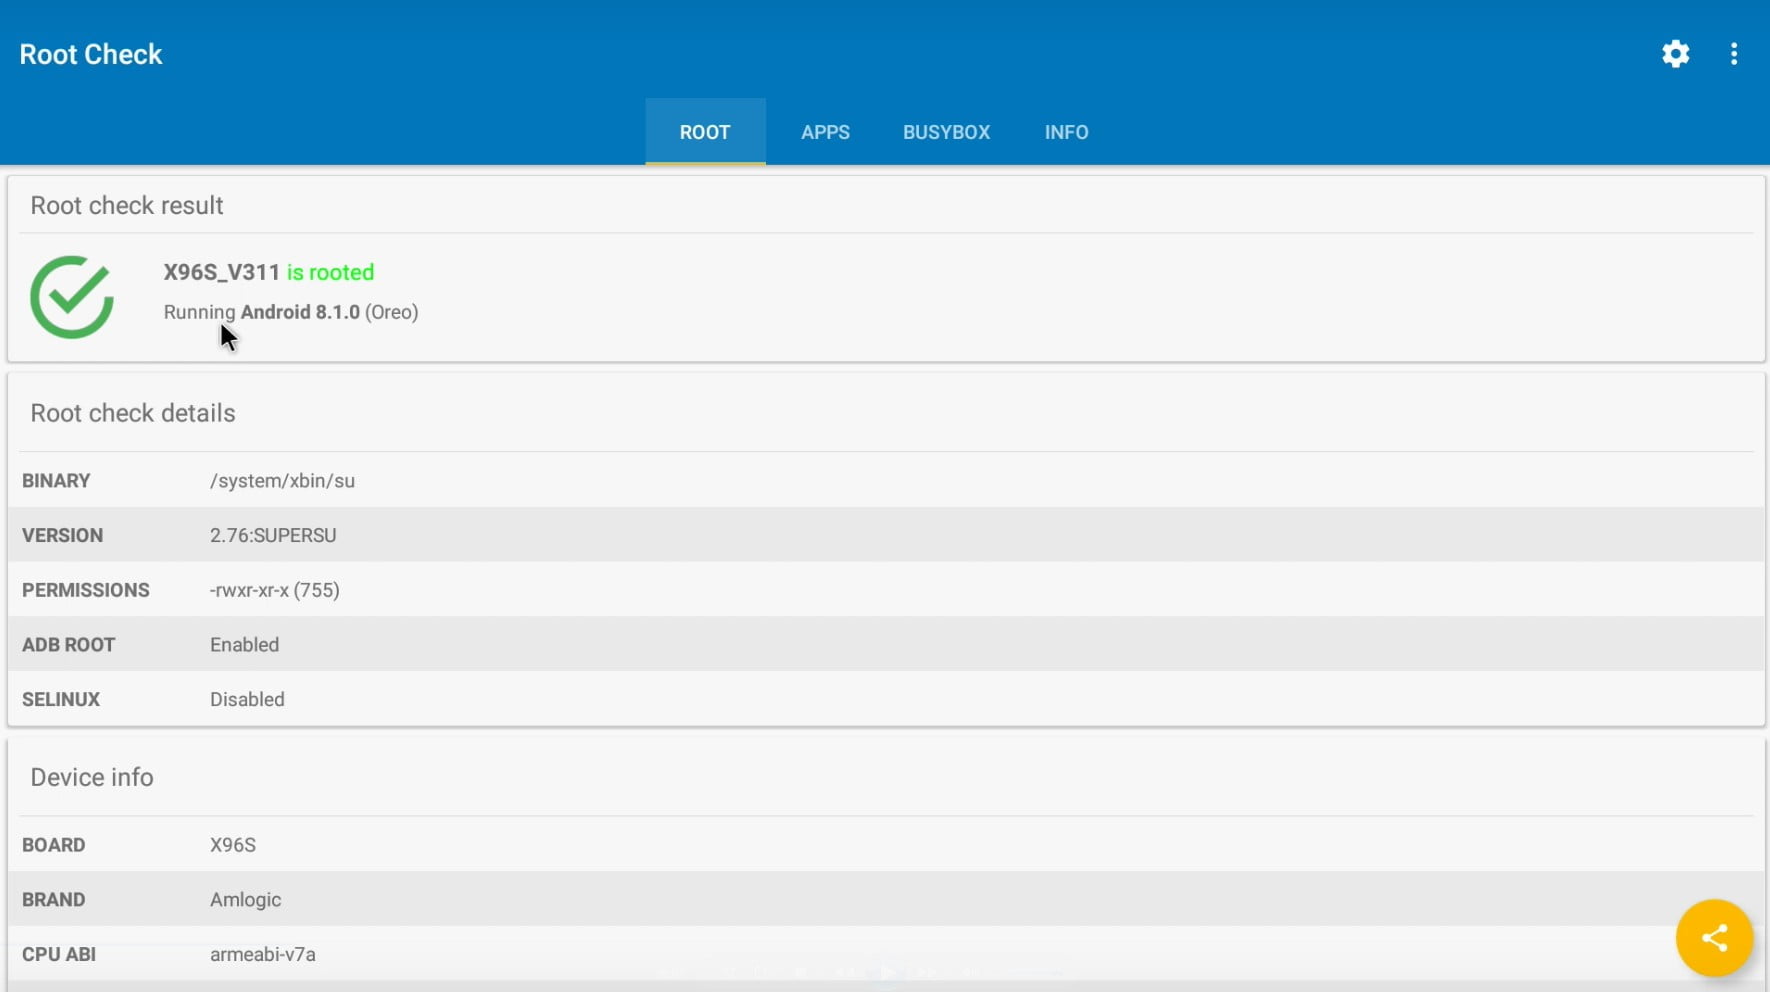Viewport: 1770px width, 992px height.
Task: Click the 'is rooted' status text
Action: click(330, 272)
